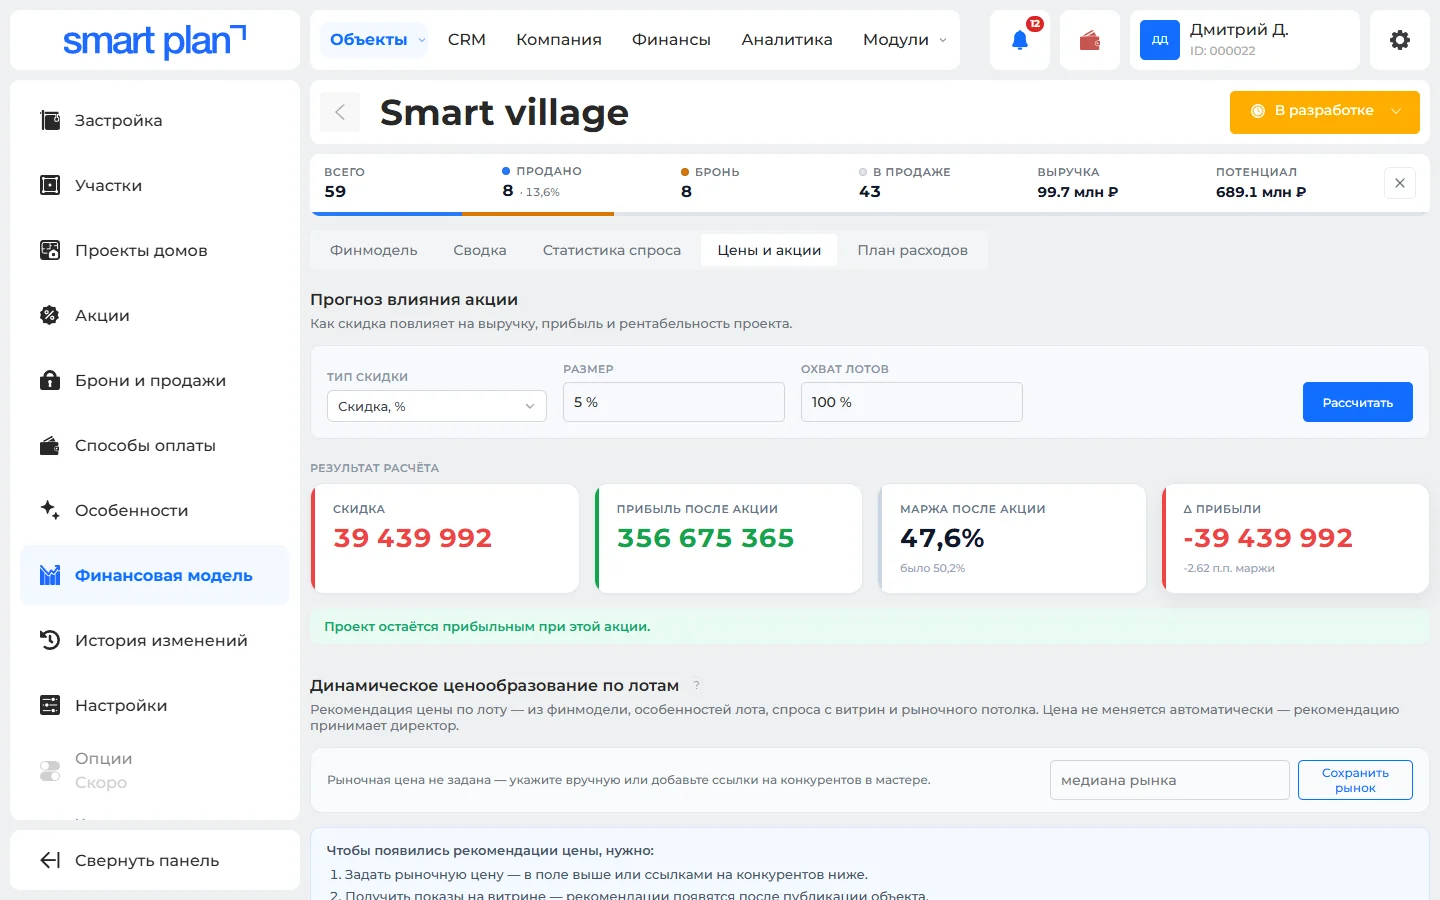Click the Акции percent icon
Viewport: 1440px width, 900px height.
coord(49,315)
